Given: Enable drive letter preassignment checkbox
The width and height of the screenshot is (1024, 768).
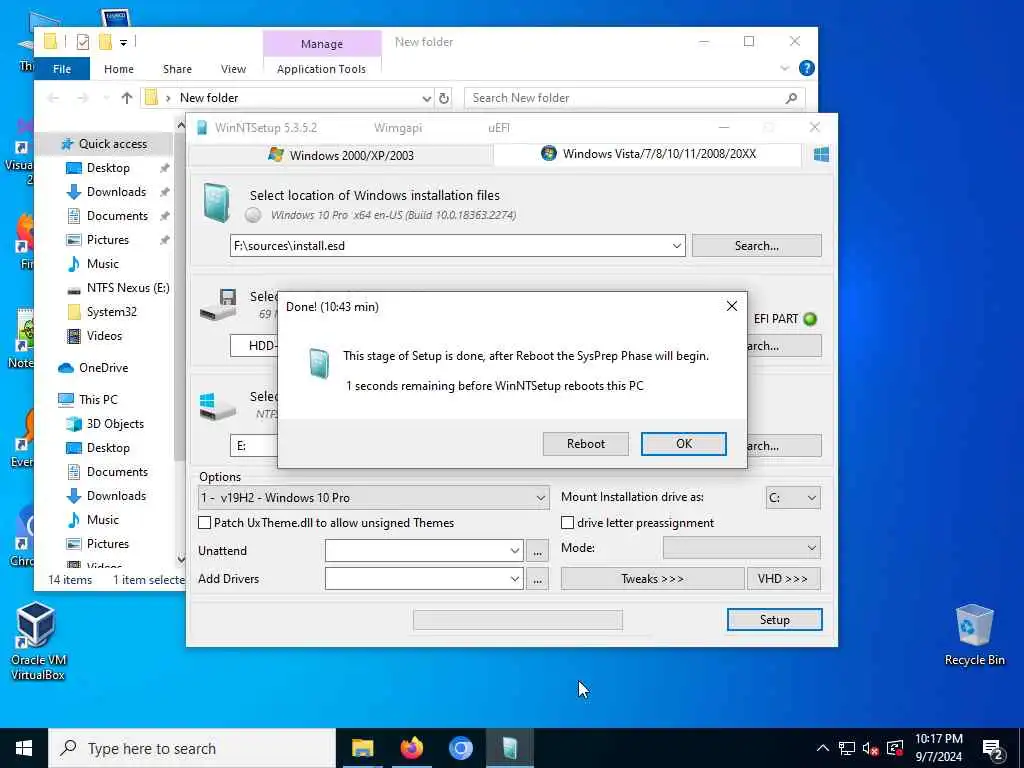Looking at the screenshot, I should tap(568, 522).
